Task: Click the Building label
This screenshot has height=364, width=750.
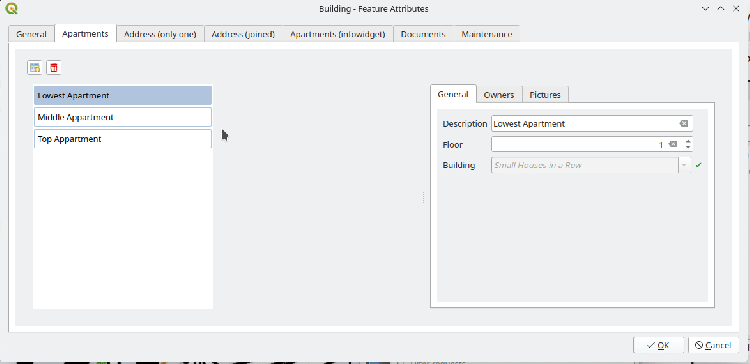Action: tap(459, 165)
